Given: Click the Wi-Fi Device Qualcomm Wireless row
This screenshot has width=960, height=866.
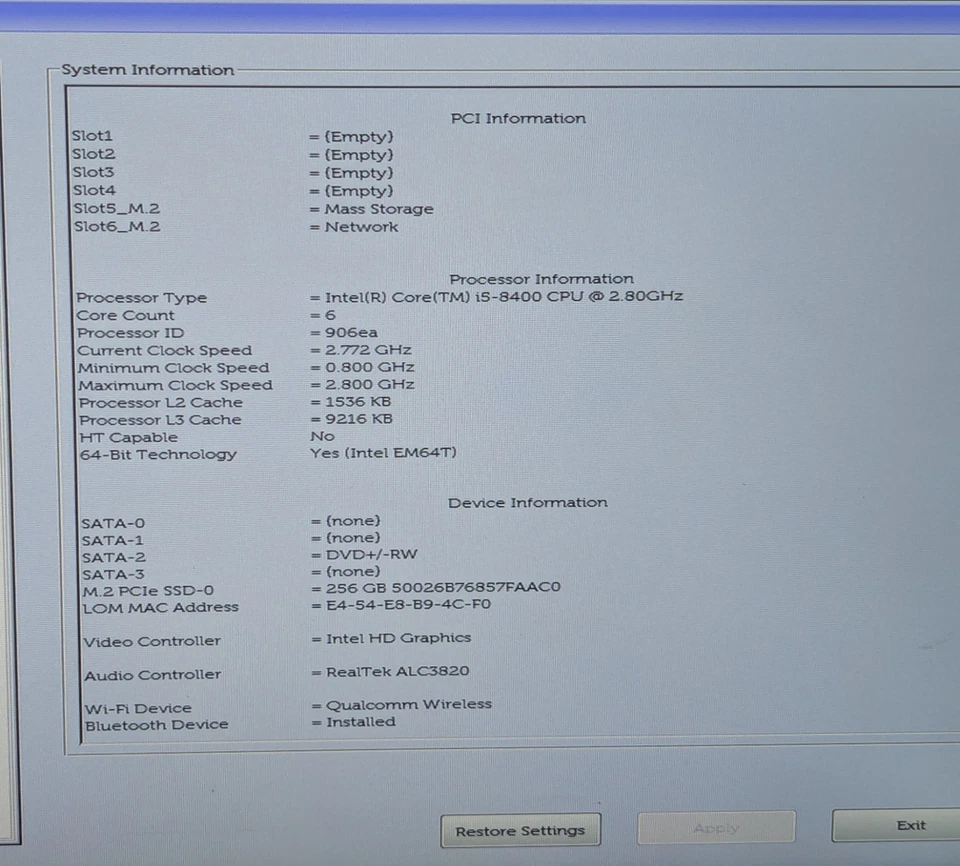Looking at the screenshot, I should [x=280, y=706].
